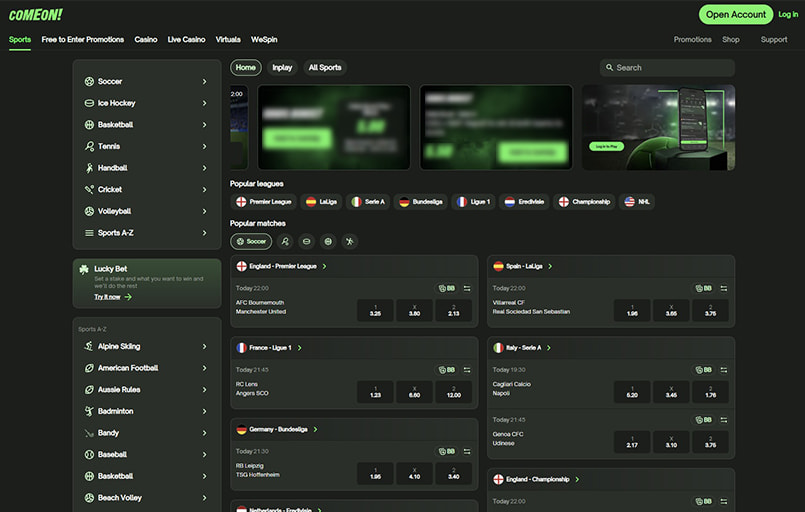Open the phone app promotional banner
The image size is (805, 512).
[x=658, y=127]
